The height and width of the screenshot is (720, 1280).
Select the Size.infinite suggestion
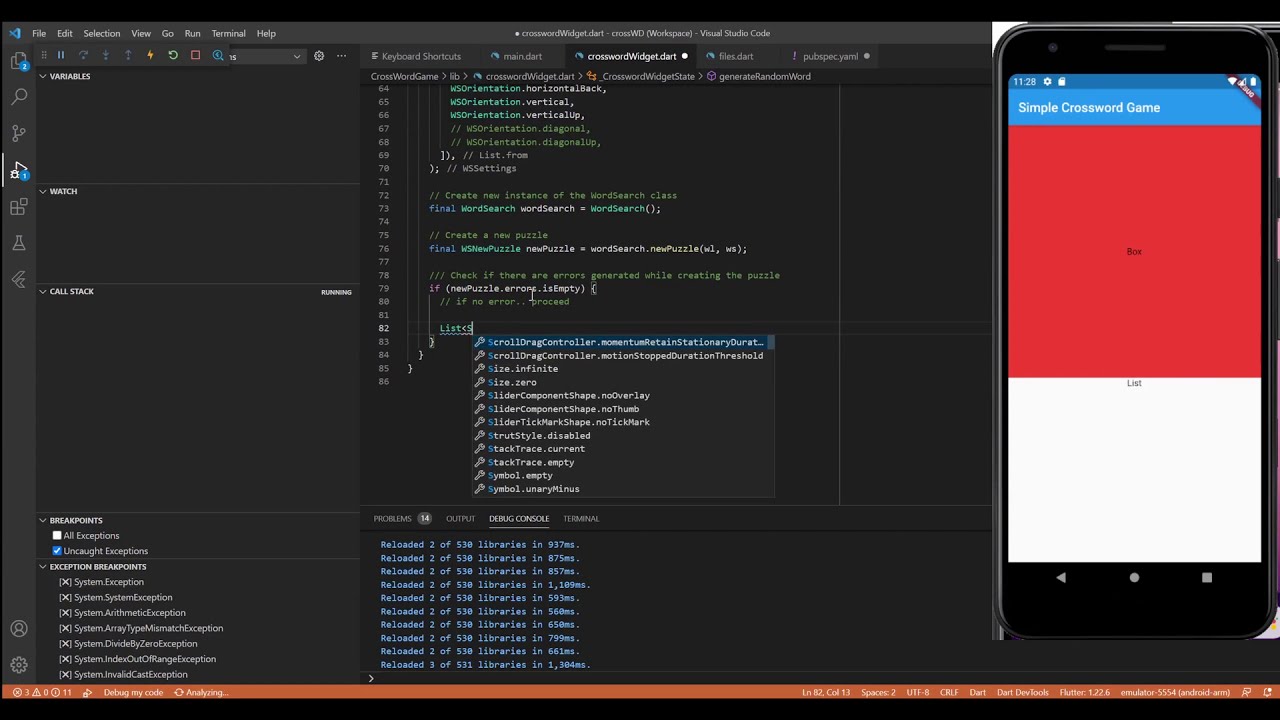[x=623, y=369]
